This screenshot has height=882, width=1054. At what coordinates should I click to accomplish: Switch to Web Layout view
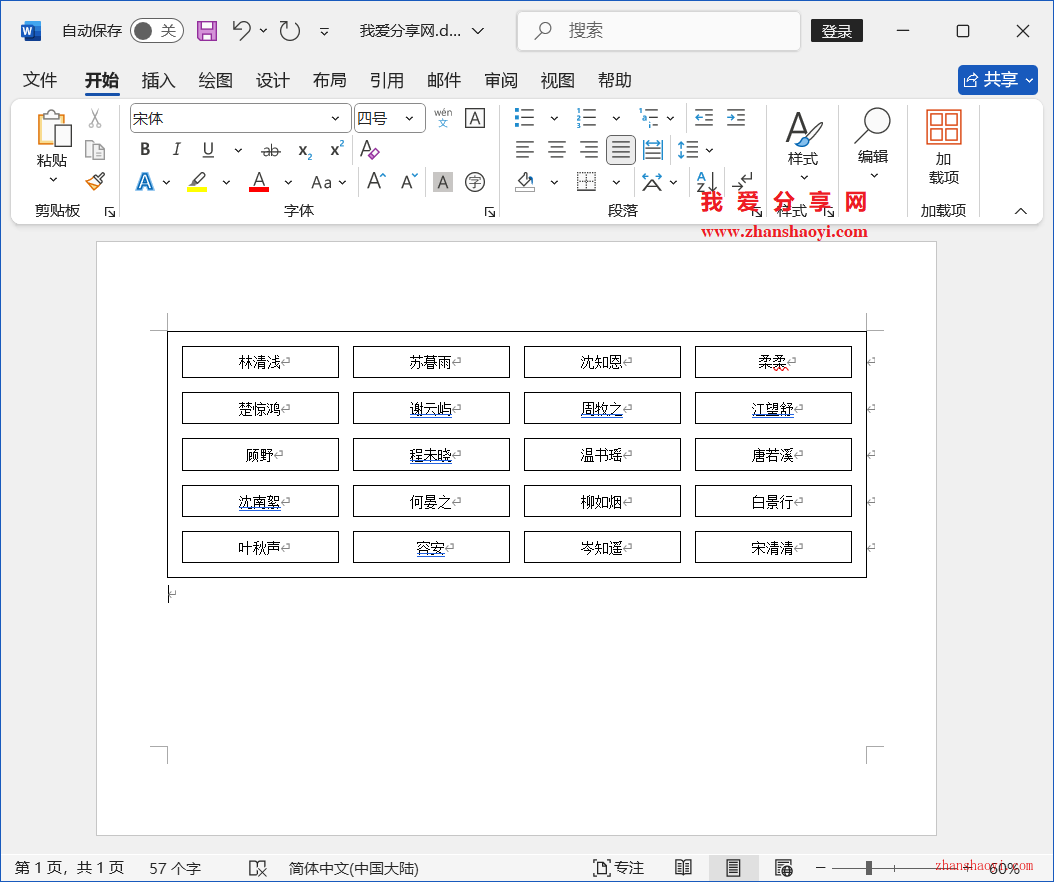(x=783, y=868)
